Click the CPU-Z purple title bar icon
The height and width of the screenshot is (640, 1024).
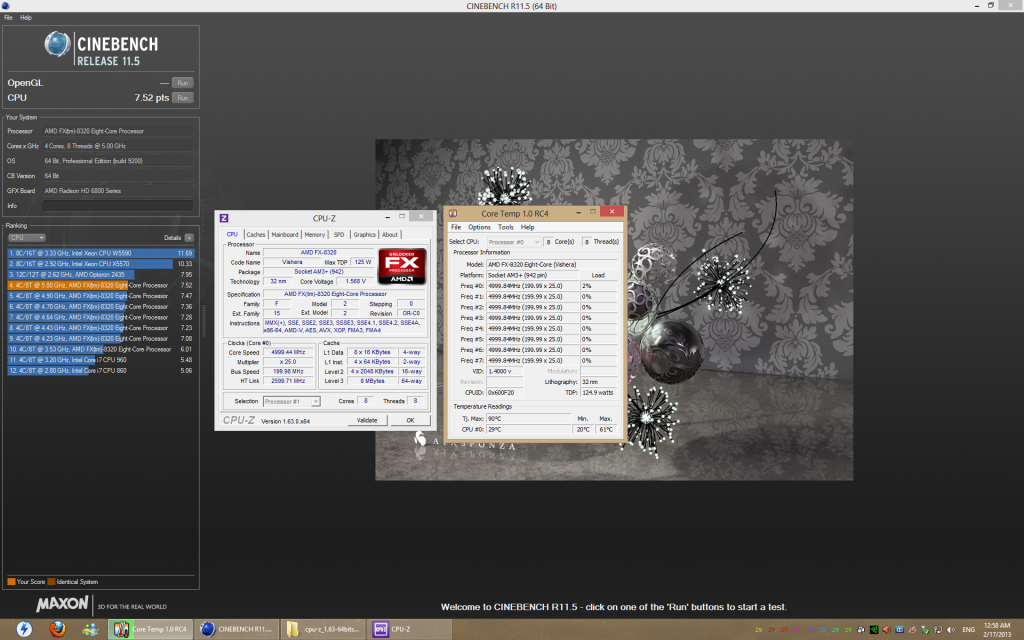coord(224,218)
